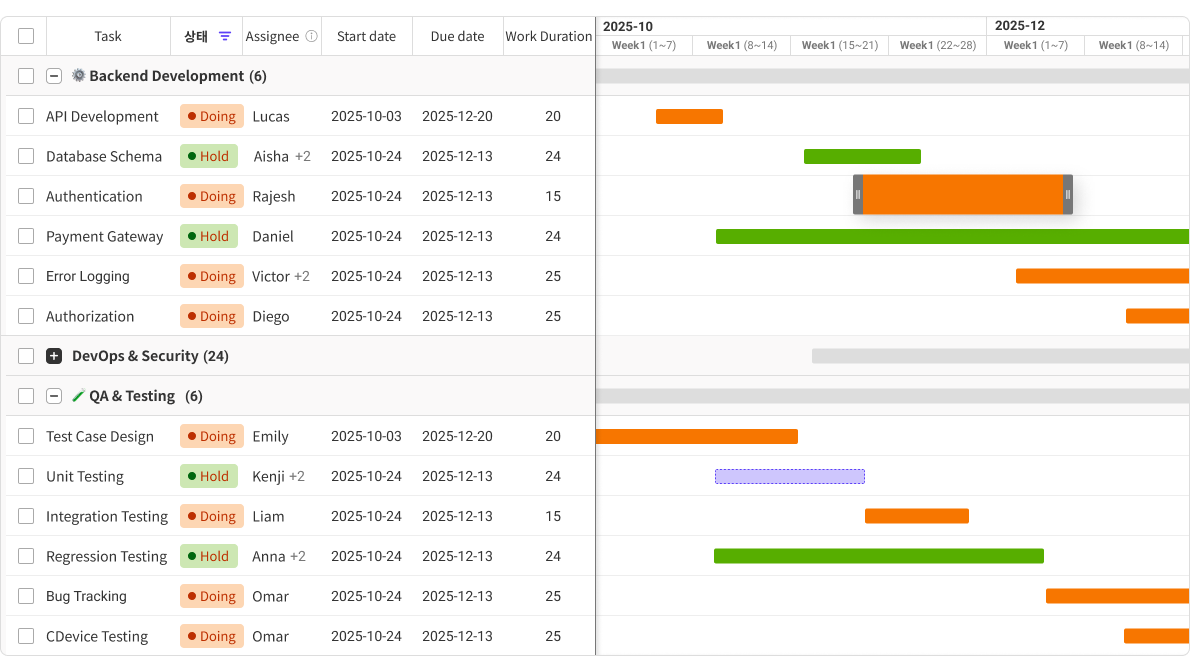
Task: Select the dashed Unit Testing bar on timeline
Action: (x=789, y=476)
